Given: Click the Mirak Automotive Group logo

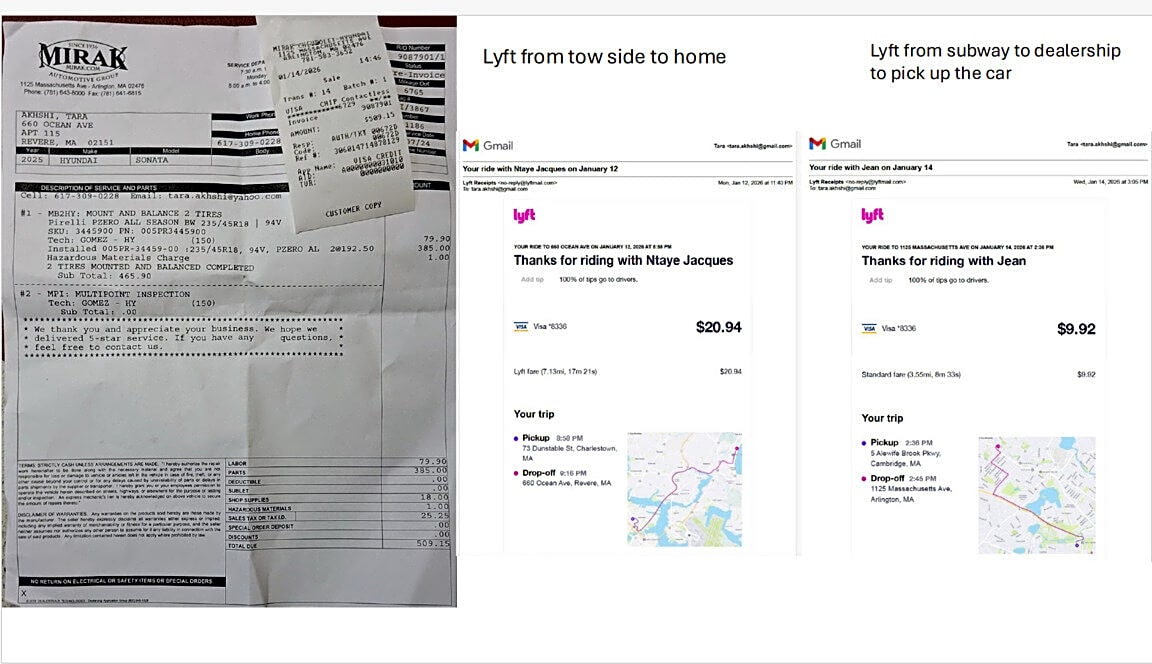Looking at the screenshot, I should coord(82,59).
